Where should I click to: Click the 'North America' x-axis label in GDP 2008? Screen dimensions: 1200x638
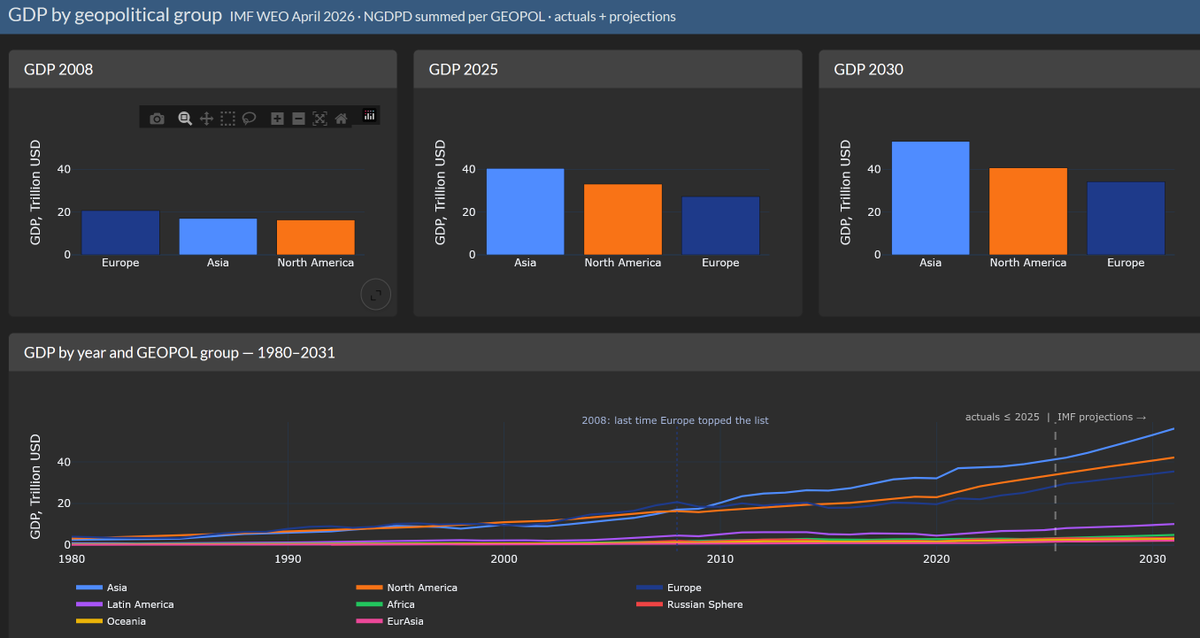click(316, 263)
